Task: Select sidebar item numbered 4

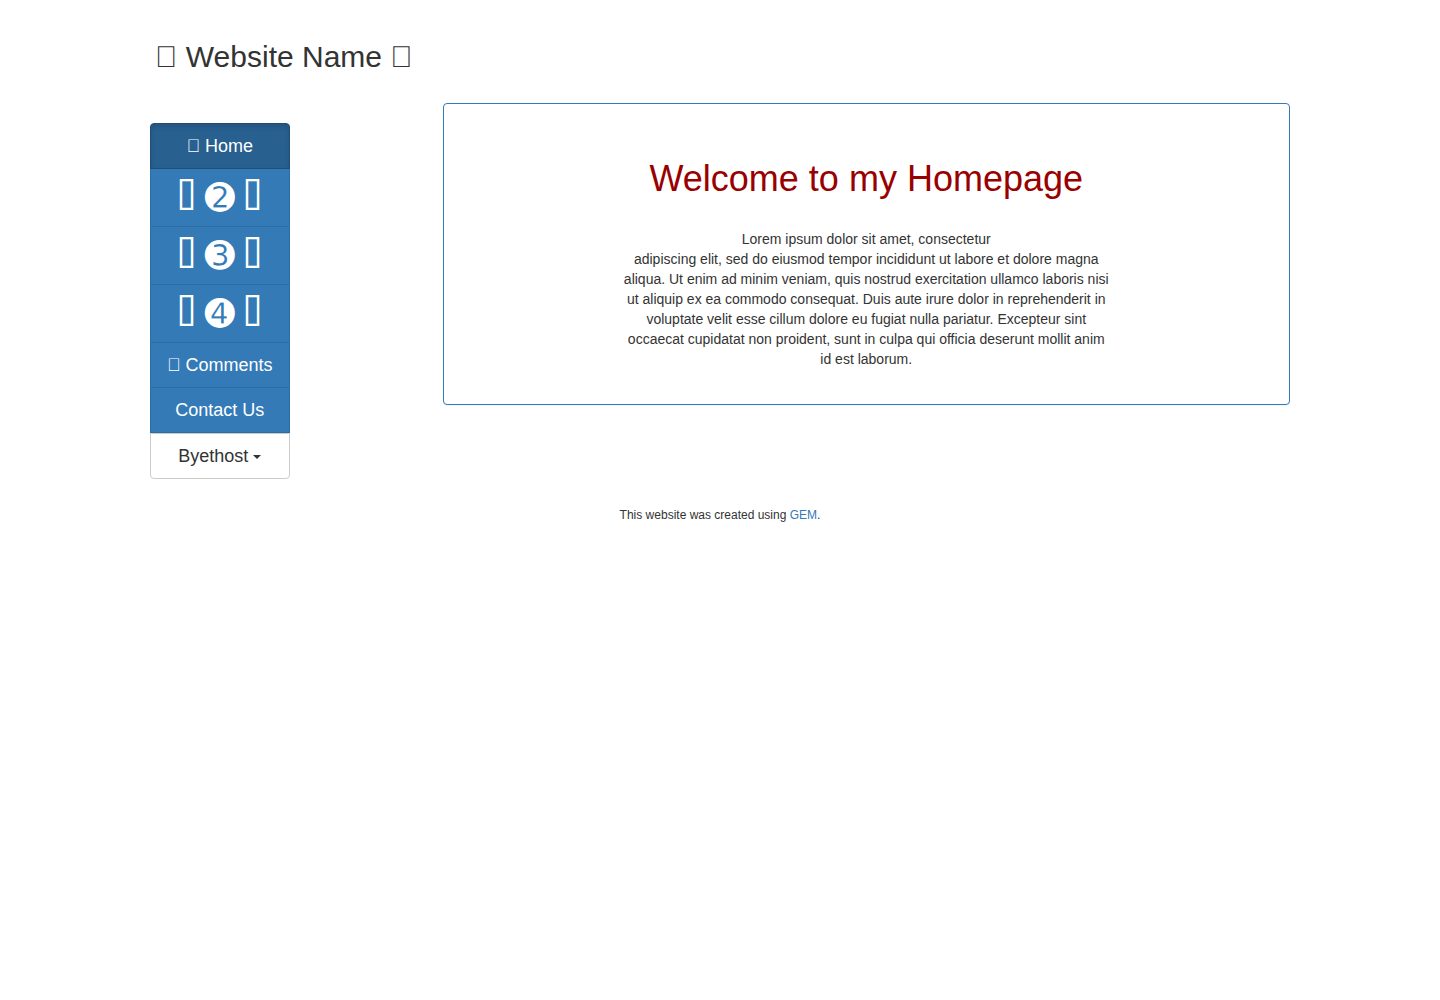Action: coord(220,313)
